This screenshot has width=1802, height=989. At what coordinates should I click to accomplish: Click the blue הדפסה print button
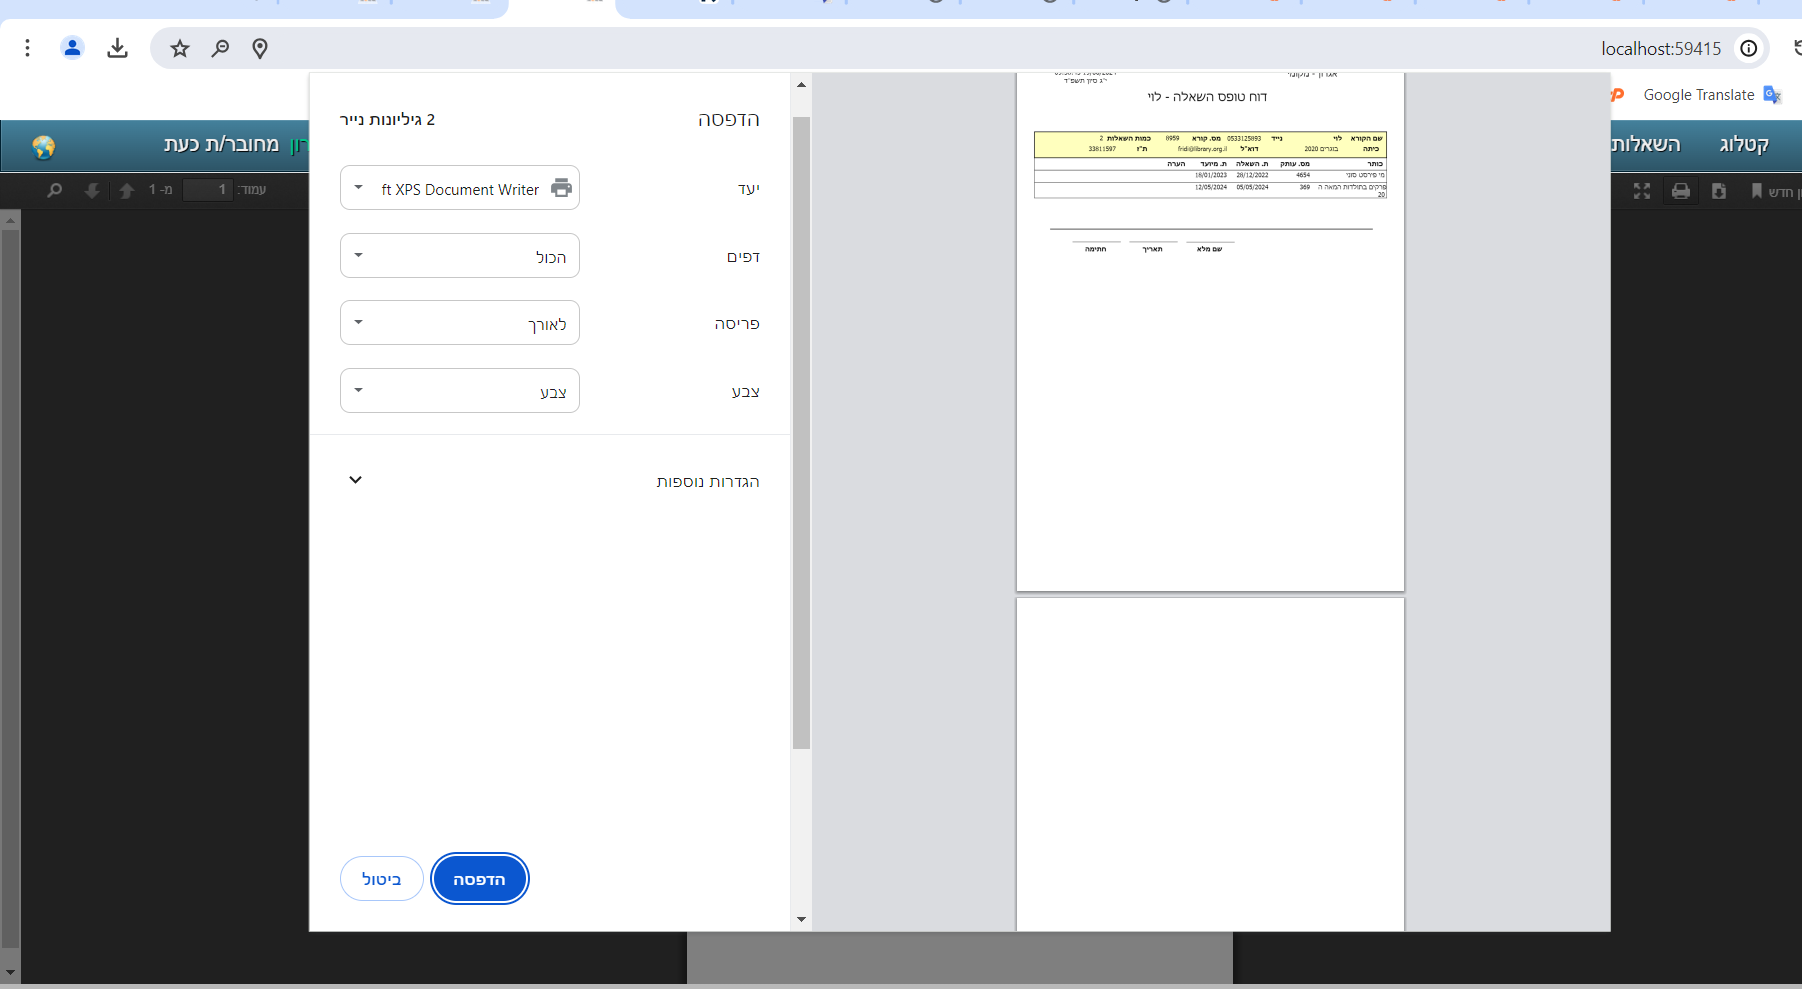pos(479,879)
